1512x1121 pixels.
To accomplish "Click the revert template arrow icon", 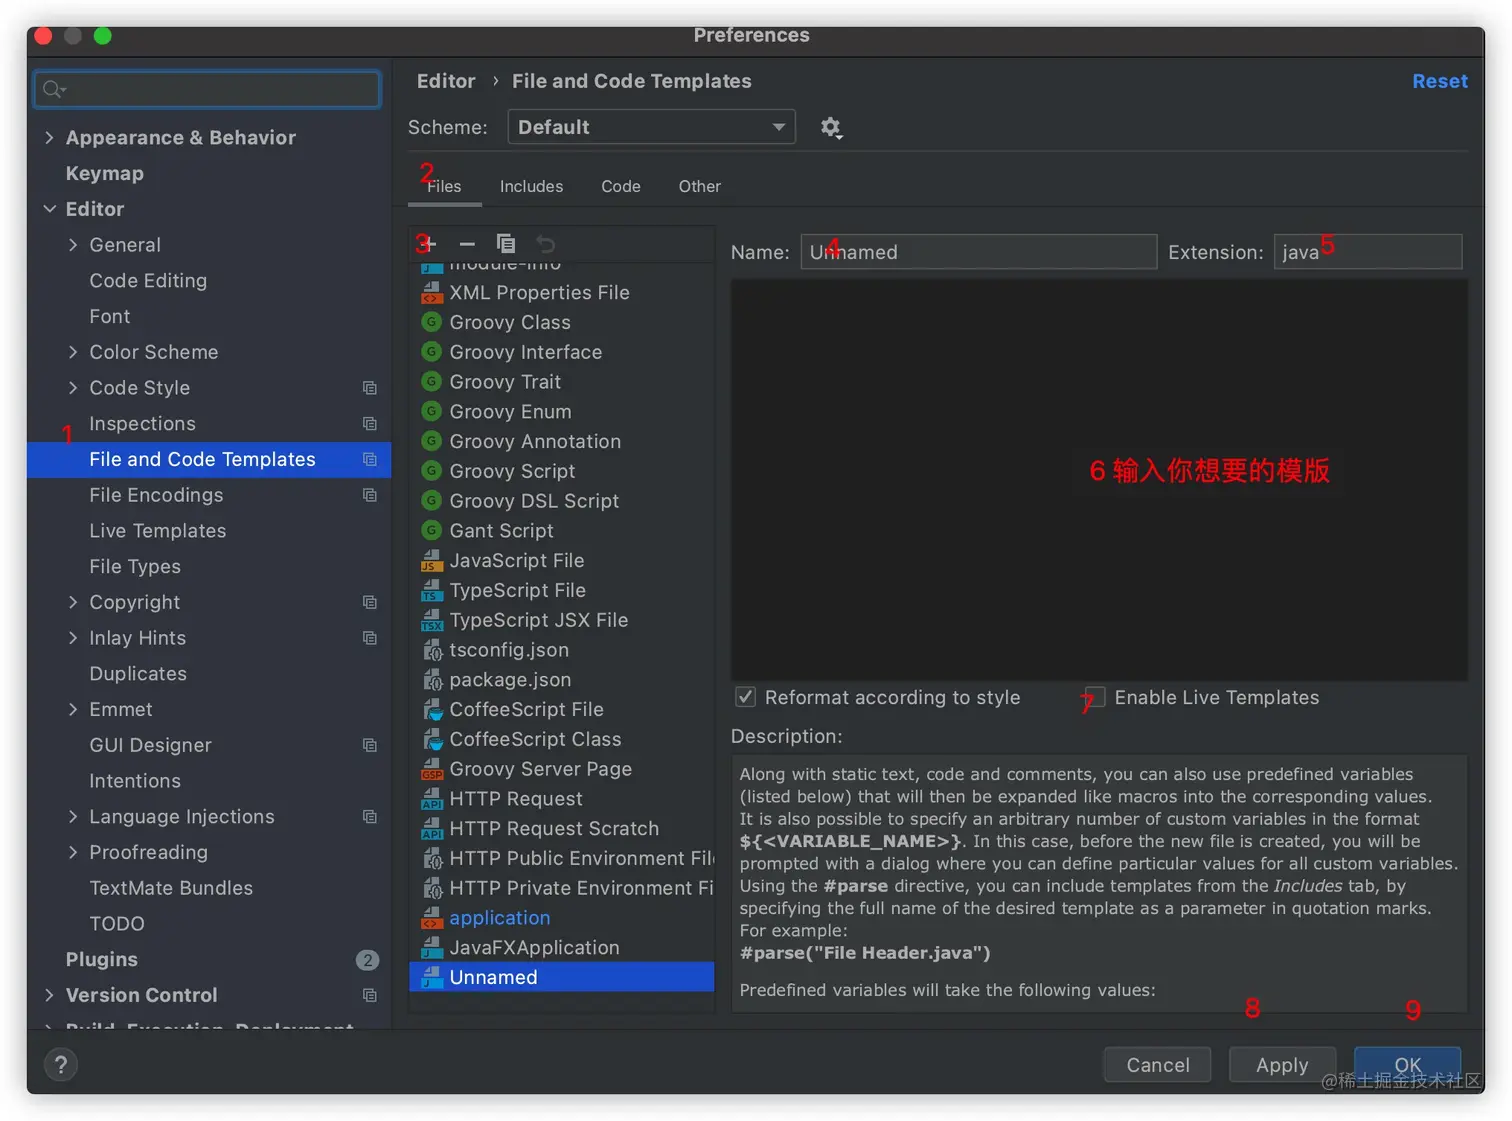I will point(545,243).
